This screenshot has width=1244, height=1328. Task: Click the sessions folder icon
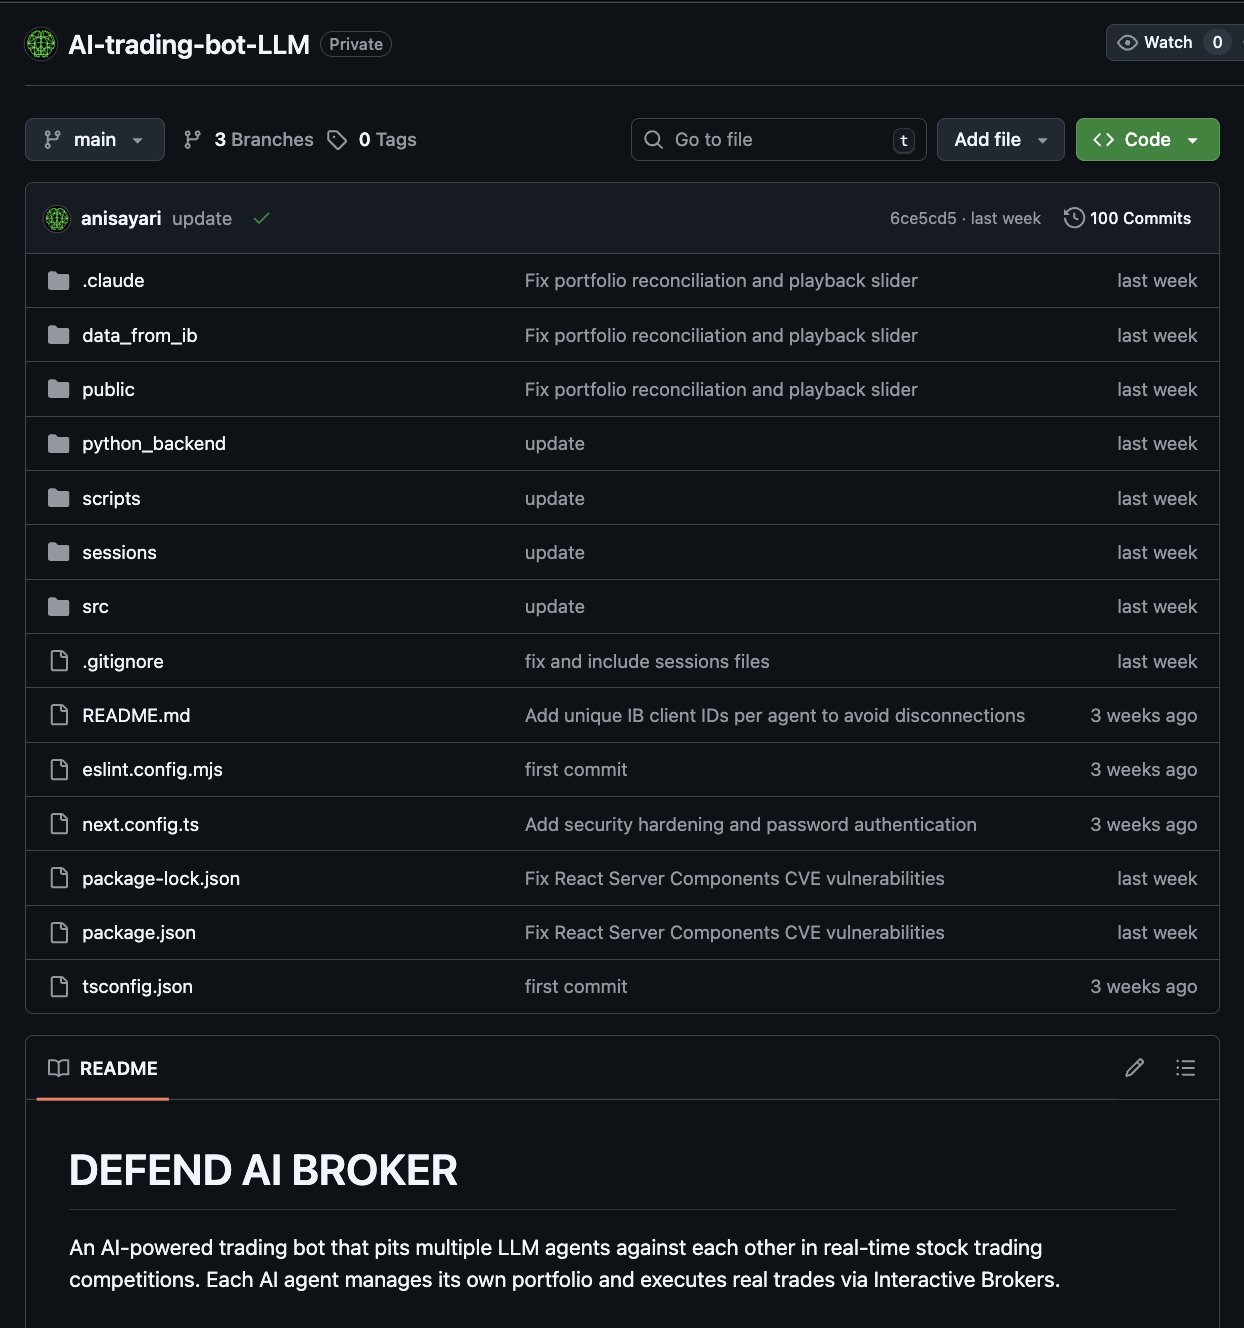(59, 552)
